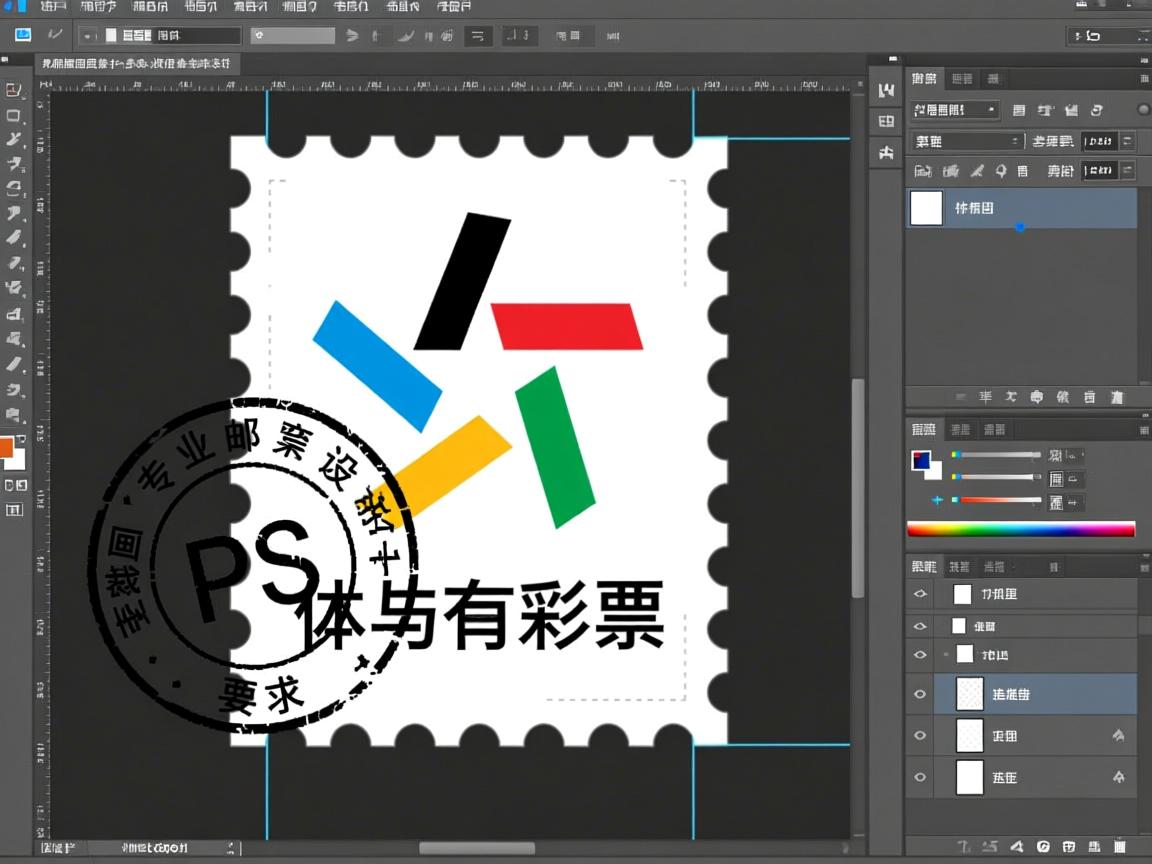
Task: Hide the bottom layer using its eye icon
Action: [920, 777]
